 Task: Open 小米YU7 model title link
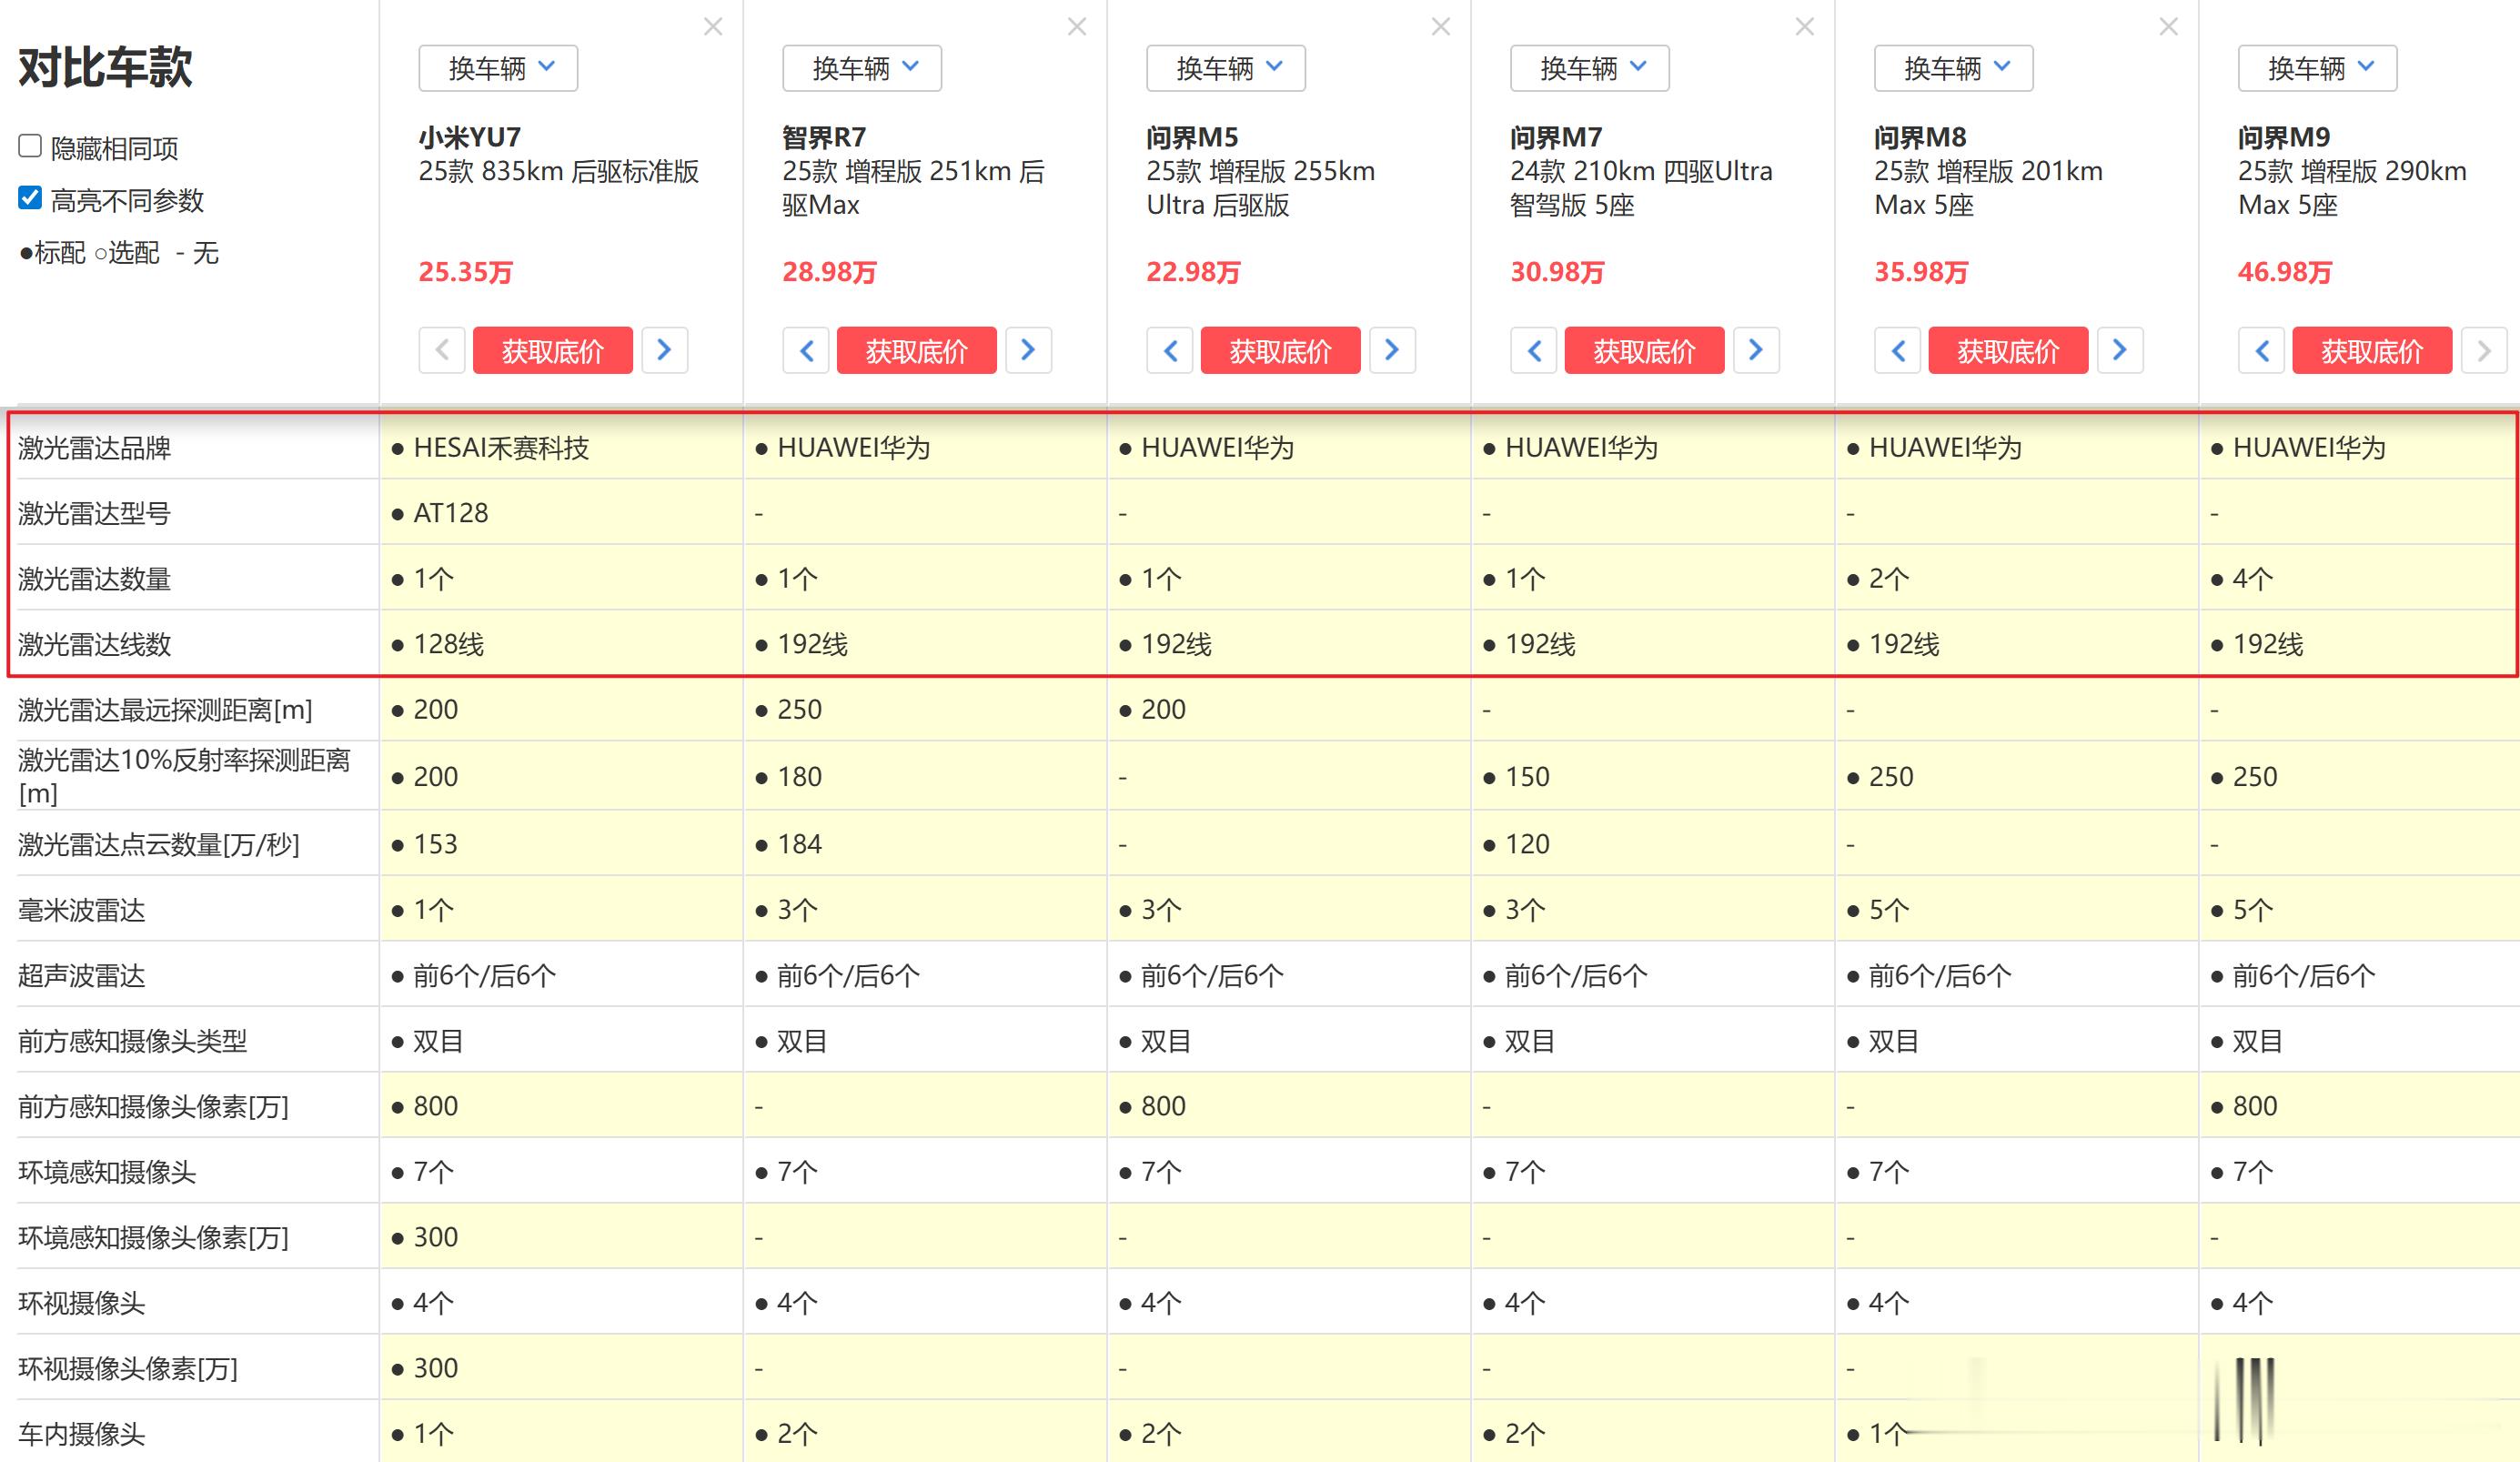pyautogui.click(x=470, y=137)
